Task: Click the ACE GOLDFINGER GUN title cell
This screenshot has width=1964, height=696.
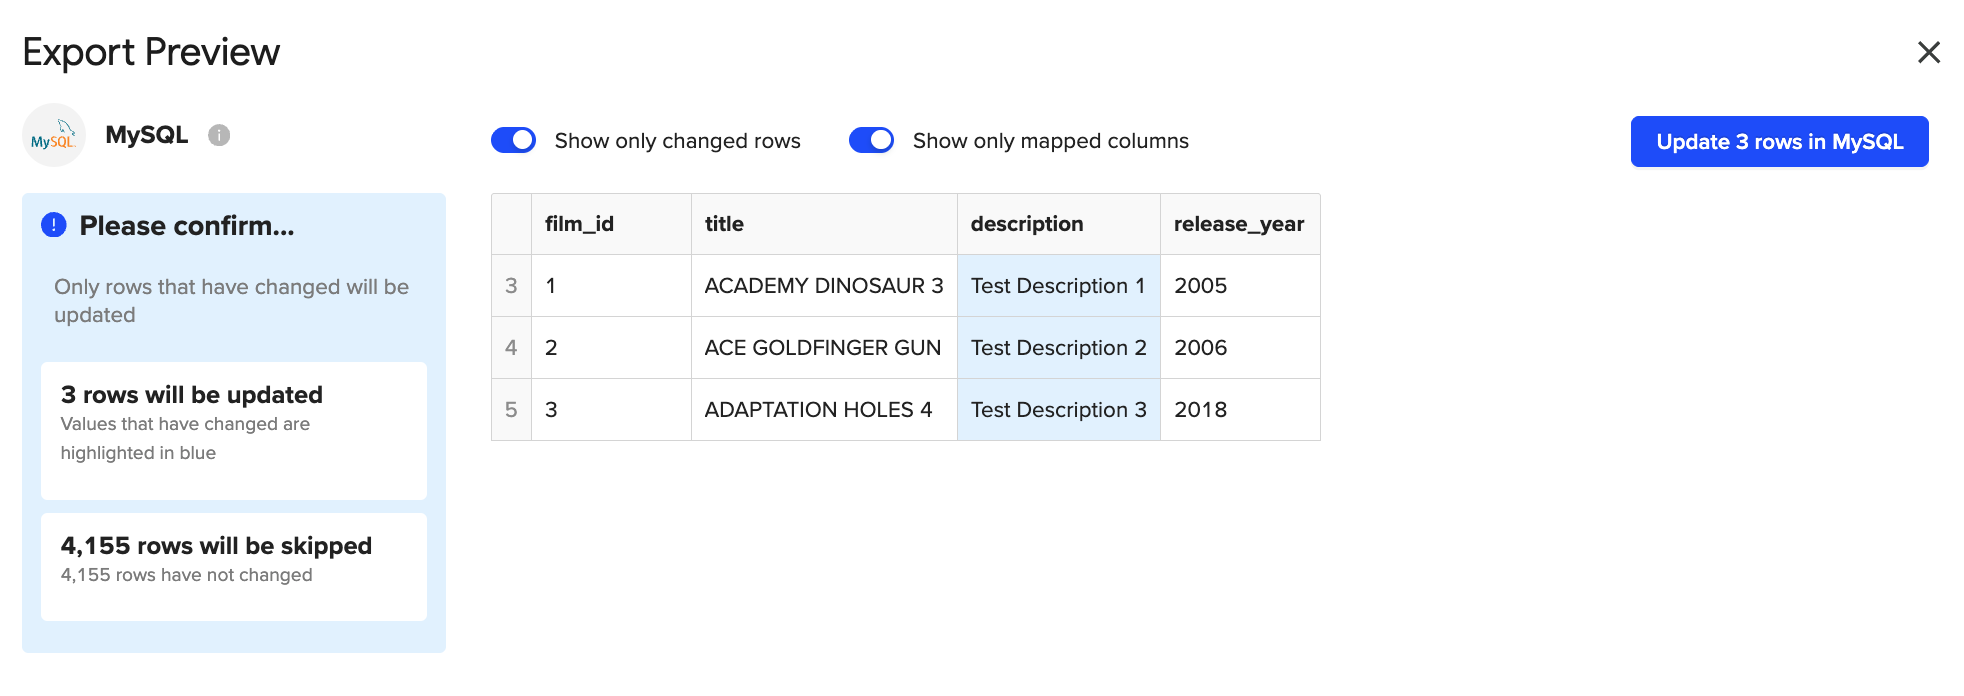Action: tap(823, 348)
